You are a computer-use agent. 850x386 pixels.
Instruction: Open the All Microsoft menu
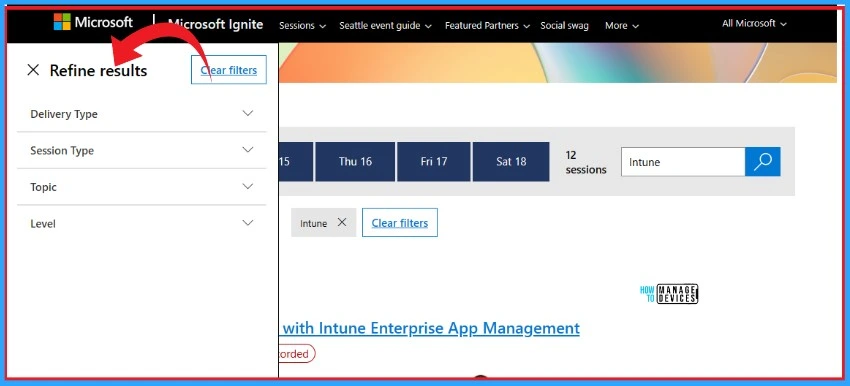(x=754, y=23)
